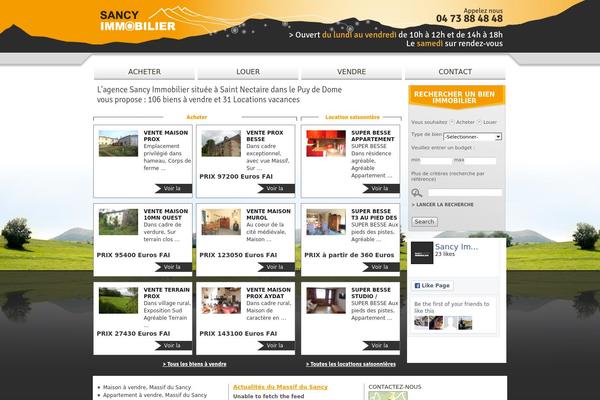The image size is (600, 400).
Task: Click the PRIX 27430 Euros FAI text
Action: [133, 333]
